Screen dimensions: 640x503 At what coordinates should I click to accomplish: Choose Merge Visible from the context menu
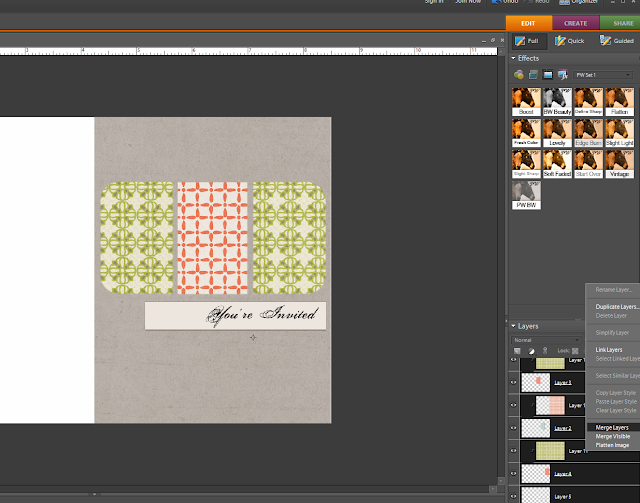pos(613,436)
